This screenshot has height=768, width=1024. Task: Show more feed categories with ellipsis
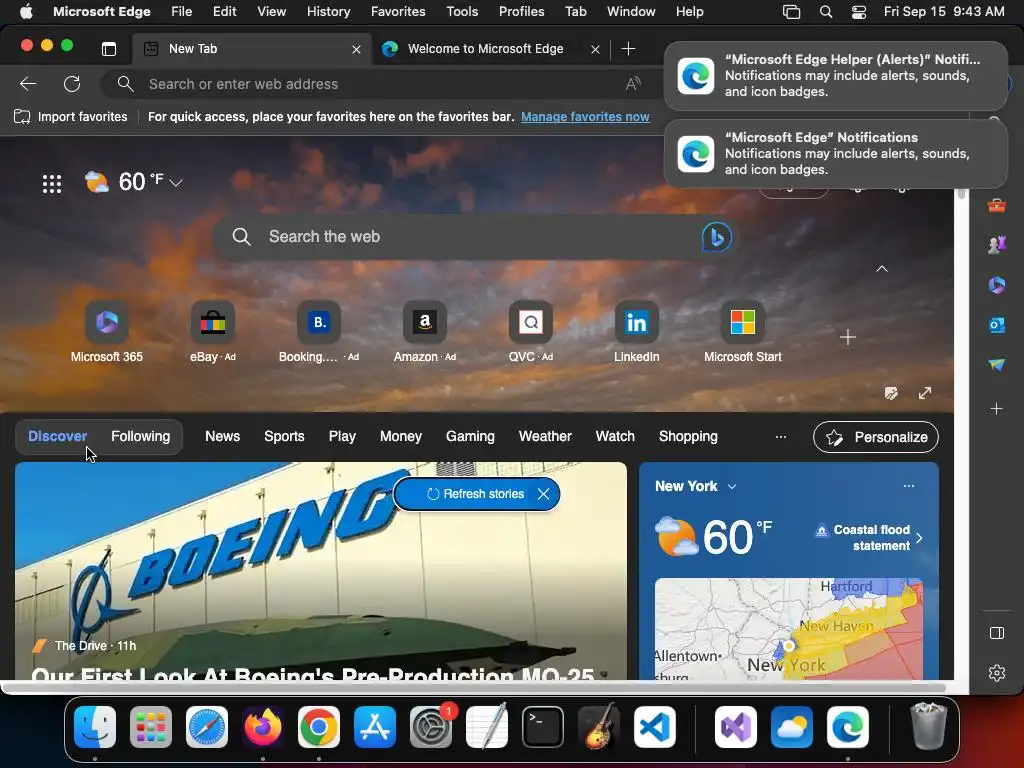(780, 436)
